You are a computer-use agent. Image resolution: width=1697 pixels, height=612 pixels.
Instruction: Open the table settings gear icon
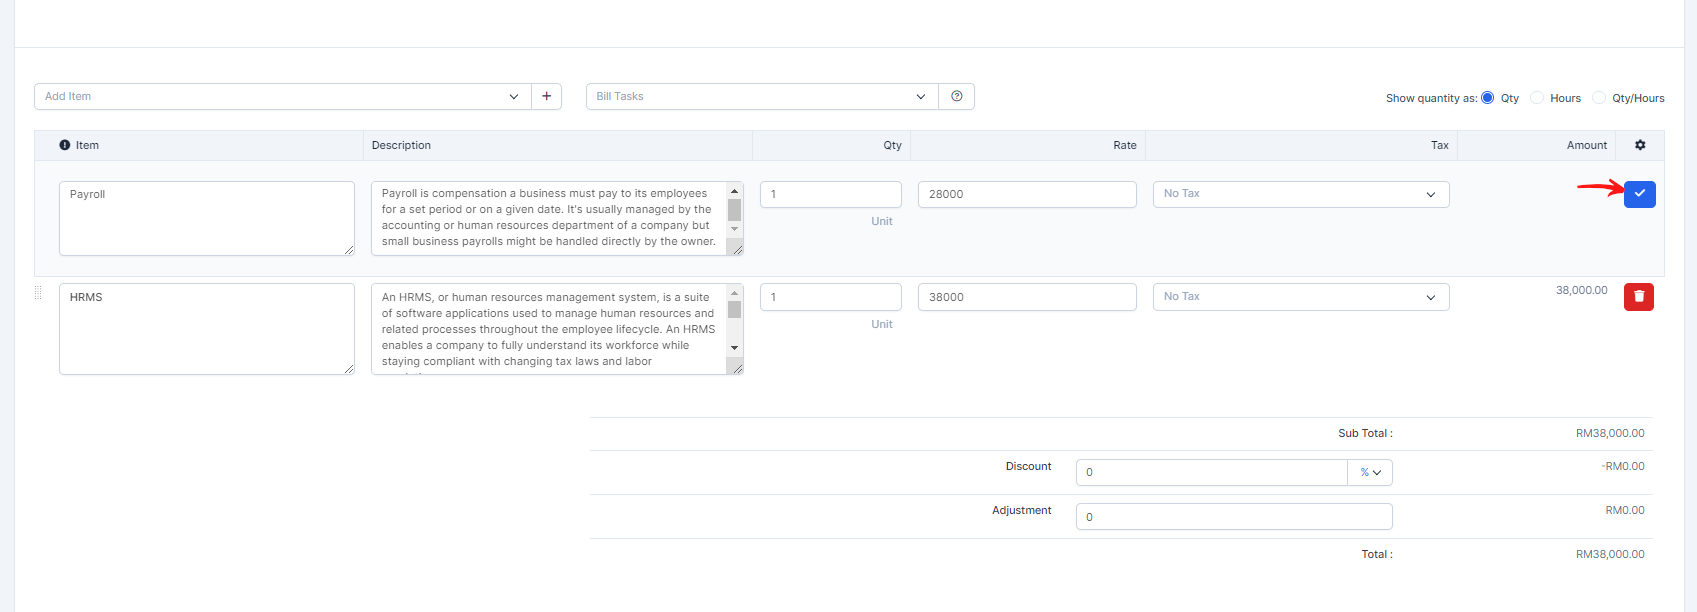tap(1640, 145)
